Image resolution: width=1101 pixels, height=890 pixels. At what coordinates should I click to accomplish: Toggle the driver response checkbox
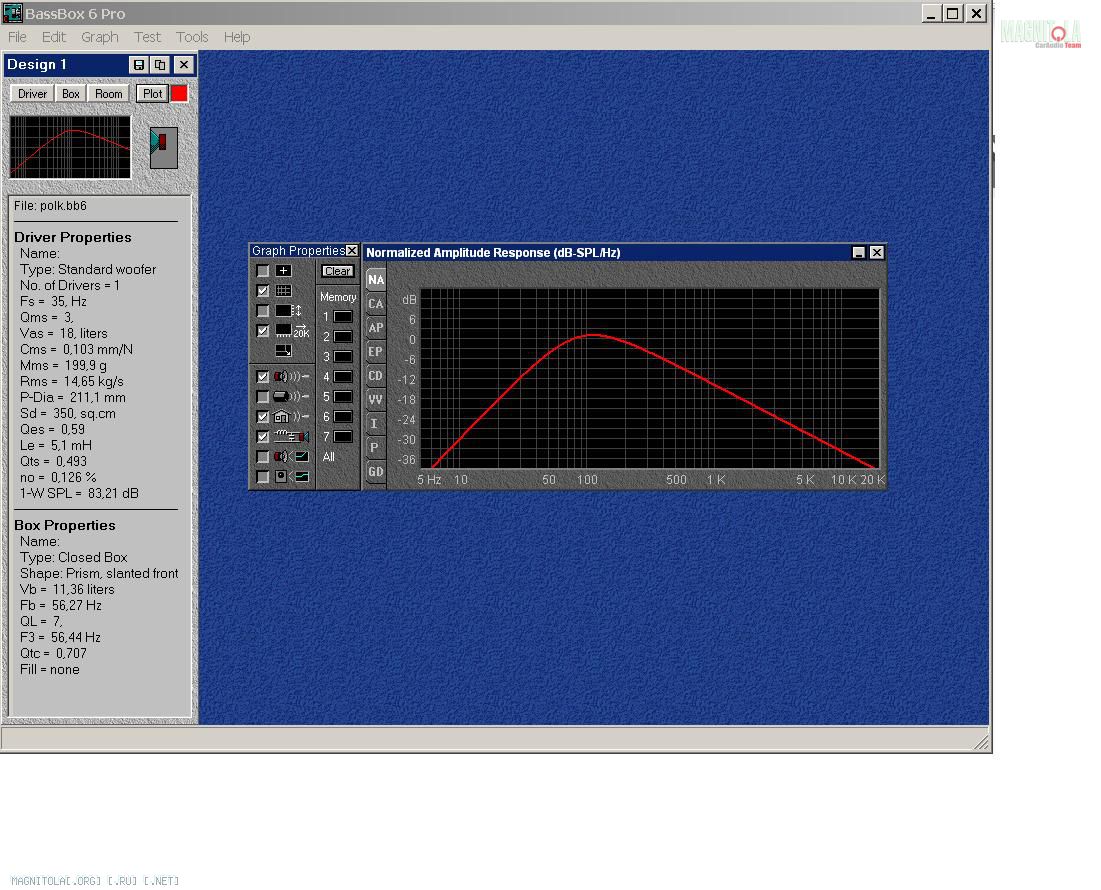263,377
